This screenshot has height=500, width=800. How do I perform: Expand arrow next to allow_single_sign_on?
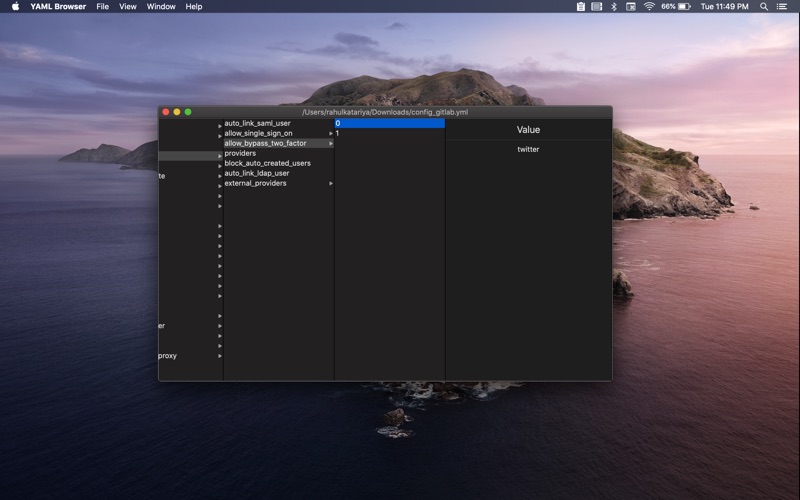coord(331,134)
